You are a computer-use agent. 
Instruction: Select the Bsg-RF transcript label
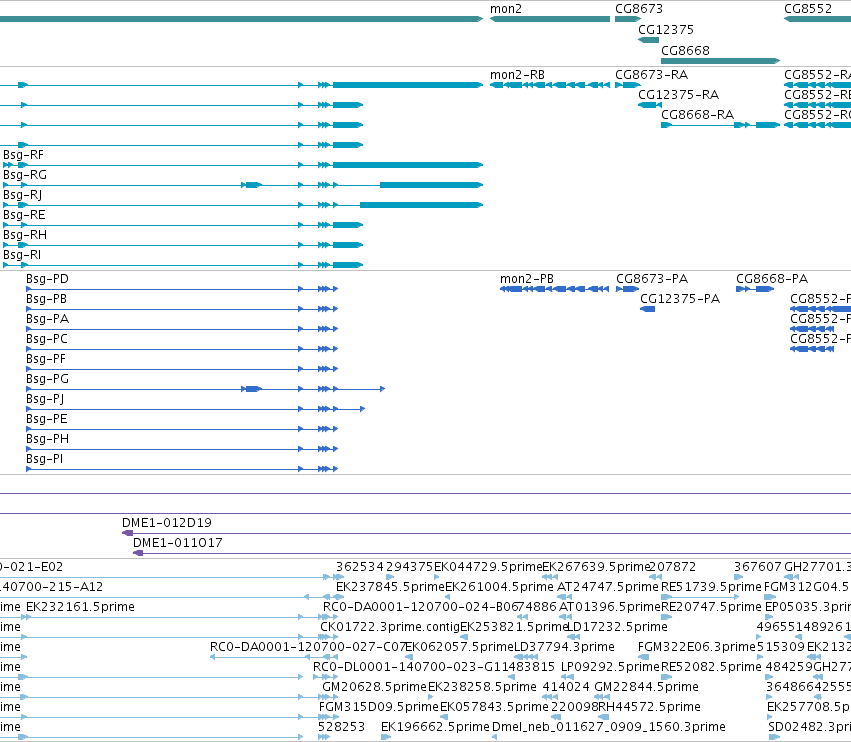click(x=23, y=155)
